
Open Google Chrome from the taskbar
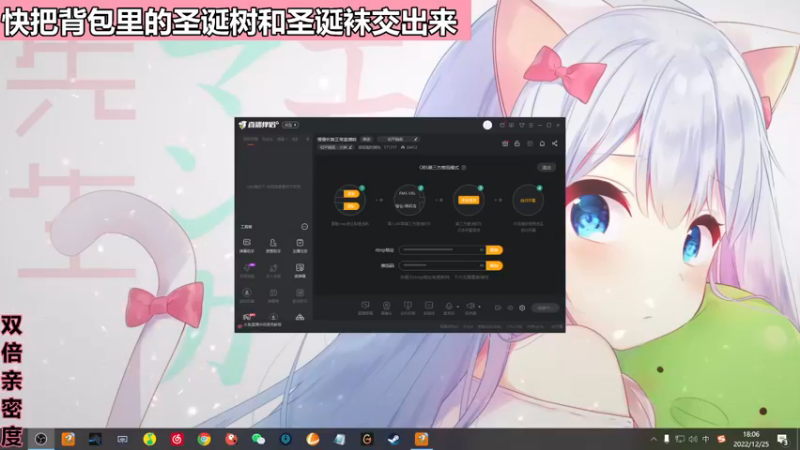[204, 439]
